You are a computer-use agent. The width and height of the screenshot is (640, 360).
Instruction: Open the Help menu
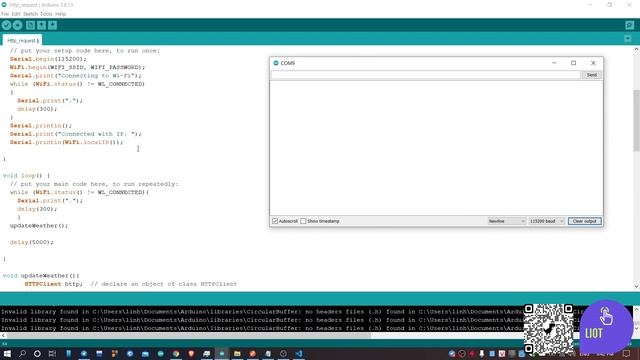(x=60, y=14)
